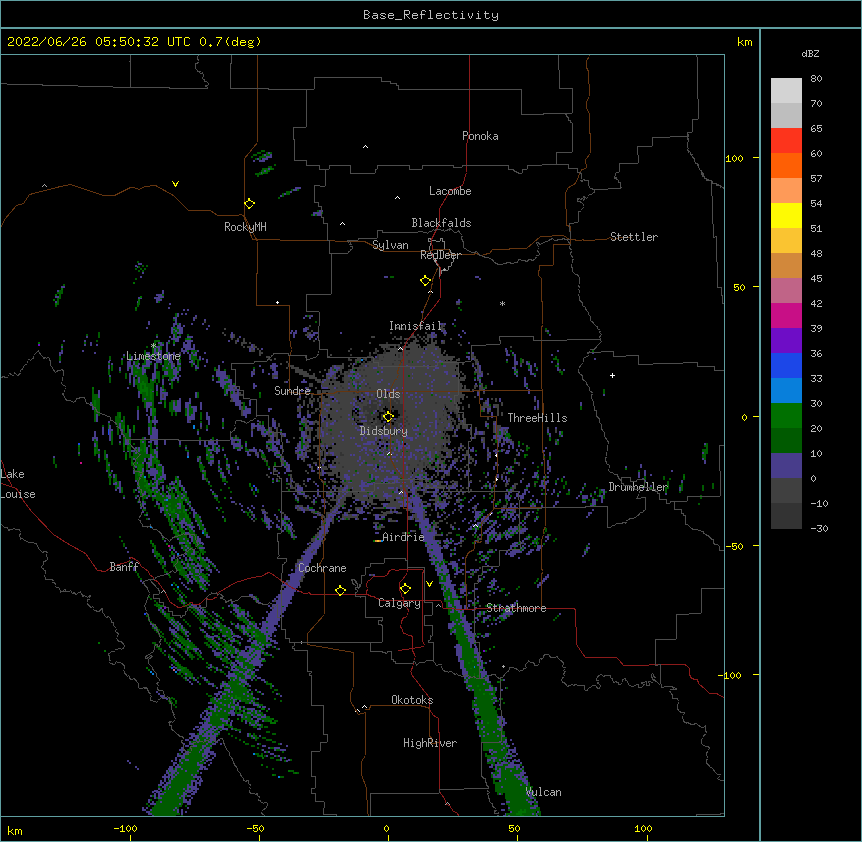Click the Blackfalds city label

[x=441, y=223]
